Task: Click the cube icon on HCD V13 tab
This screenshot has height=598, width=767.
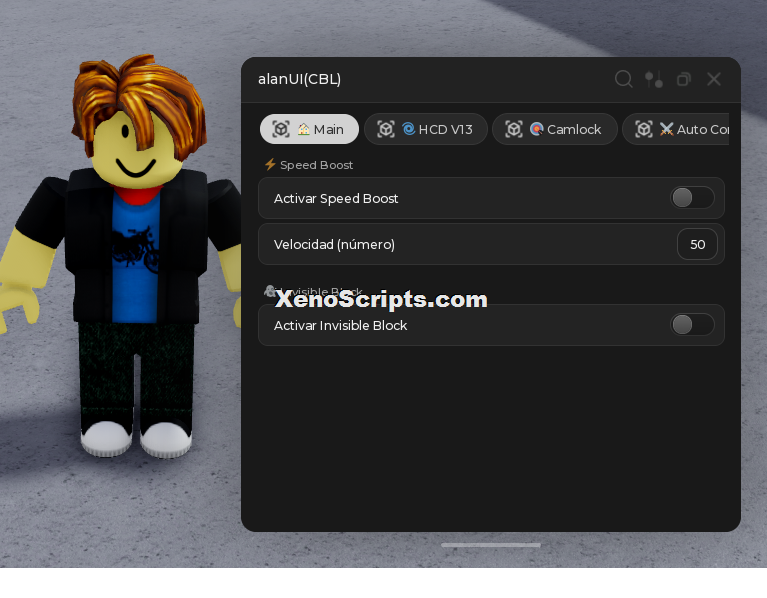Action: pos(386,129)
